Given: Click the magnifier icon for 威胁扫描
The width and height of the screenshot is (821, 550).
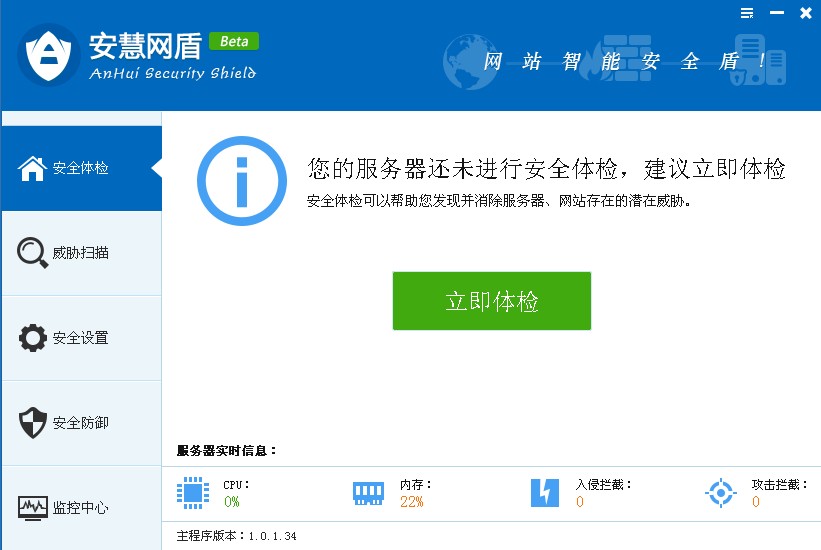Looking at the screenshot, I should click(32, 252).
